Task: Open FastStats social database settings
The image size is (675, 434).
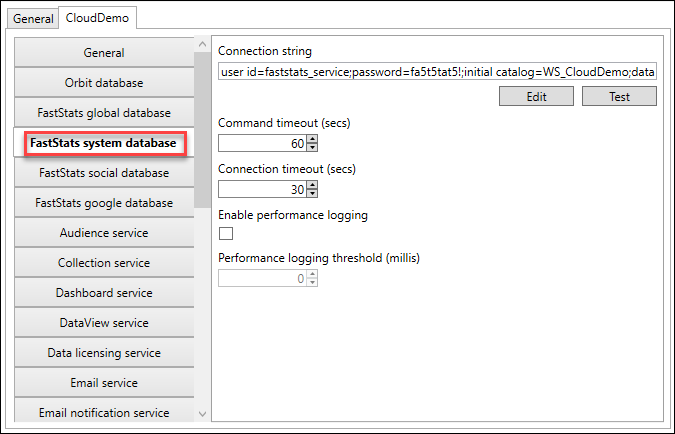Action: [x=104, y=173]
